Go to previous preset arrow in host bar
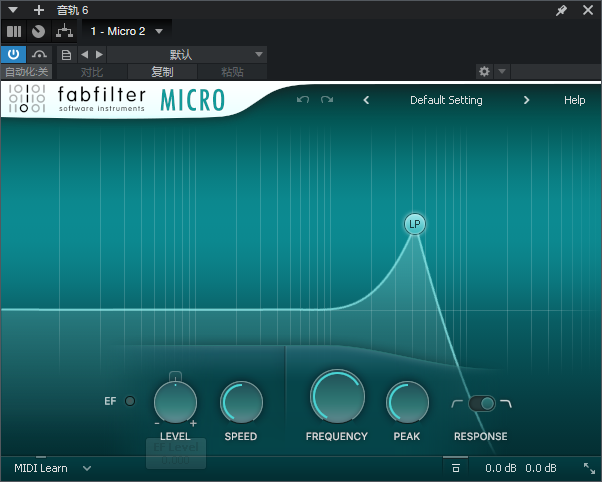The height and width of the screenshot is (482, 602). (x=85, y=55)
